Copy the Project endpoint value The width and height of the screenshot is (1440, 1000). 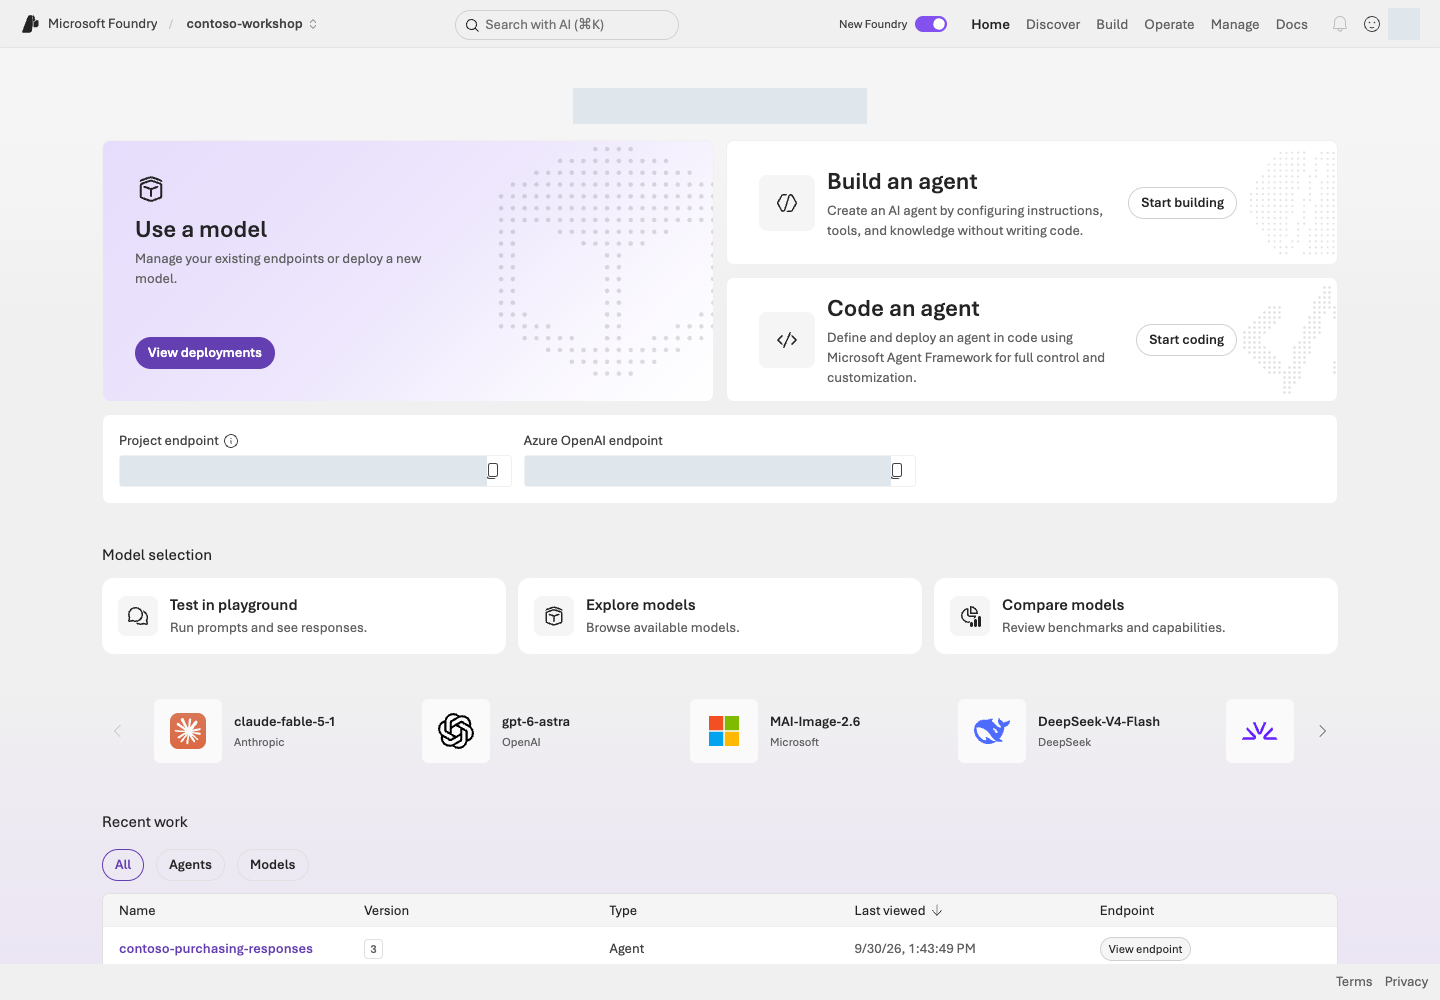coord(493,471)
